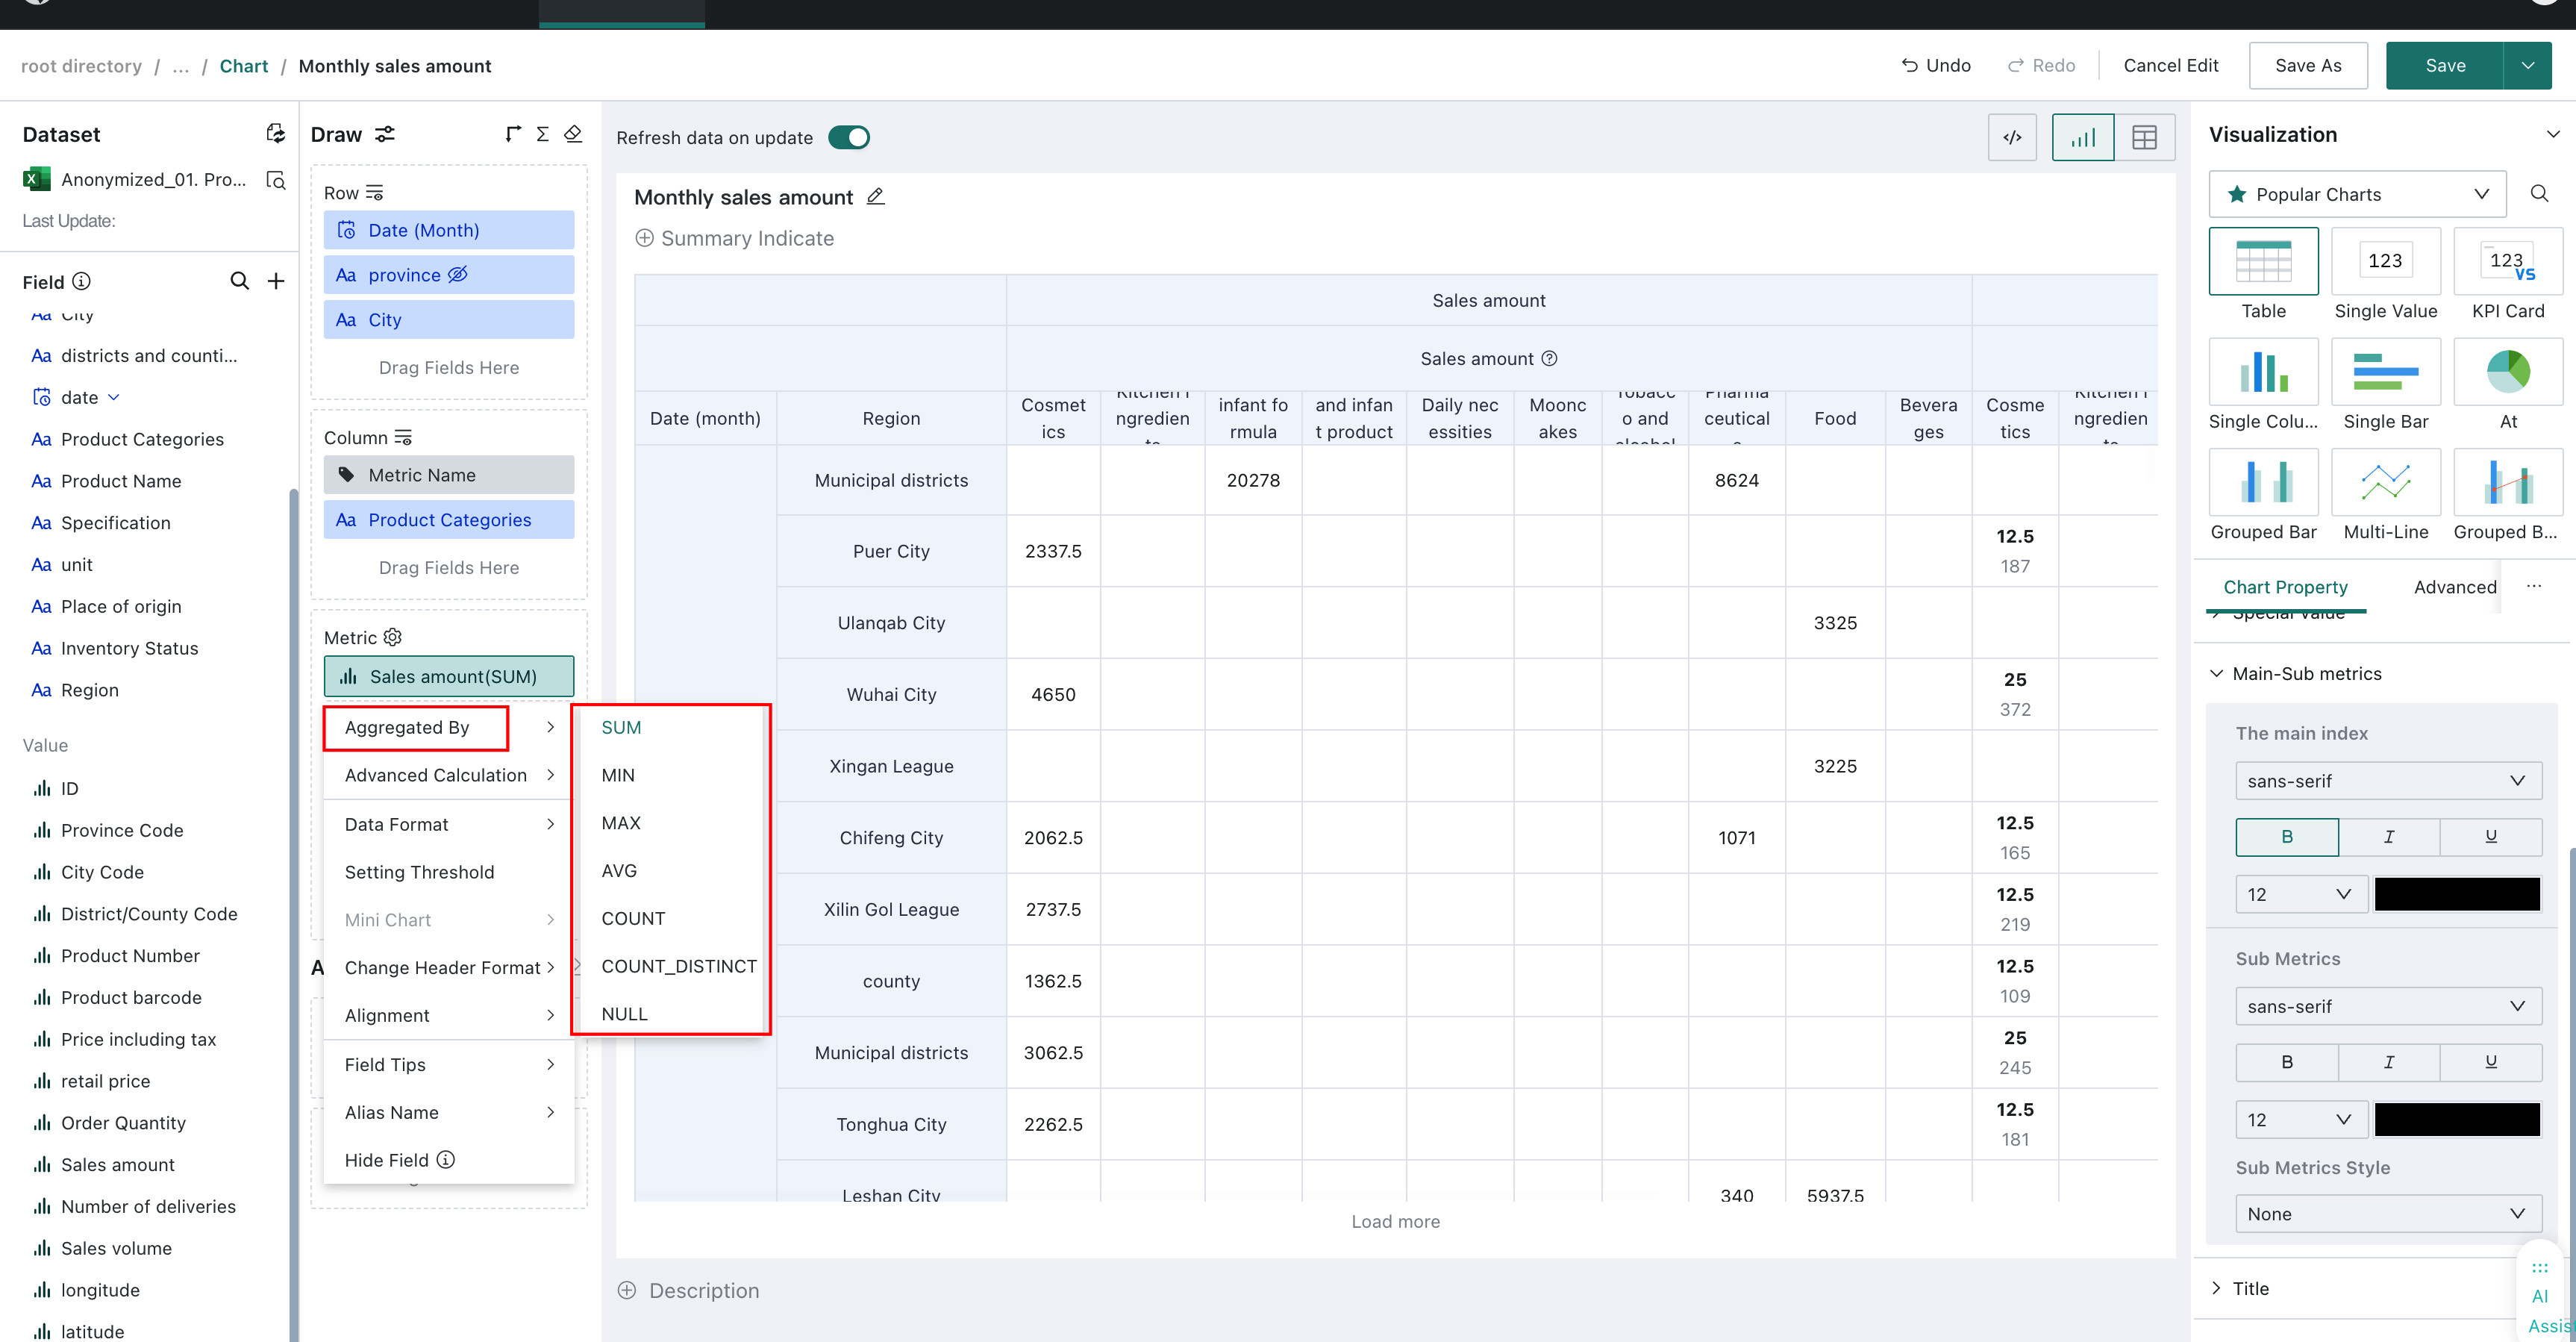This screenshot has width=2576, height=1342.
Task: Toggle Refresh data on update switch
Action: point(849,137)
